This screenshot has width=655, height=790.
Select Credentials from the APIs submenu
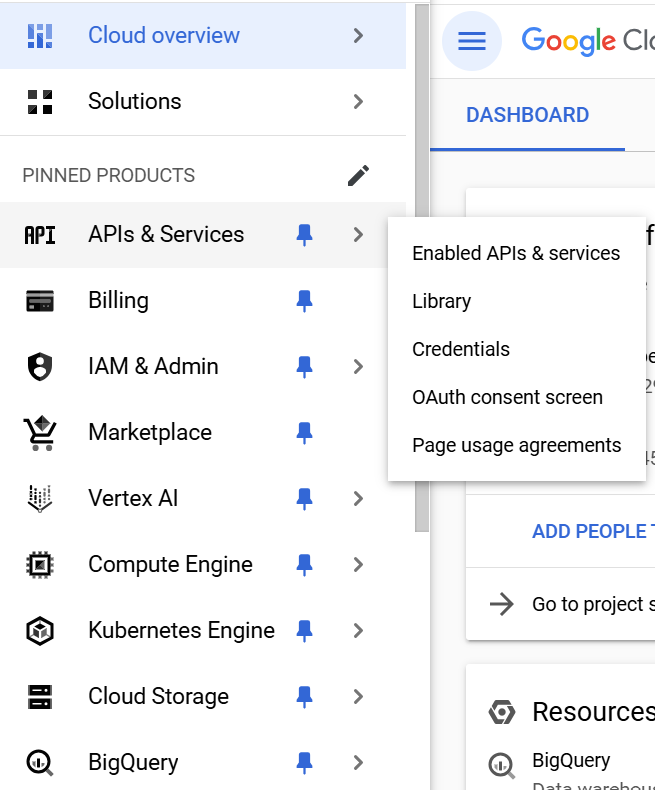click(x=461, y=349)
